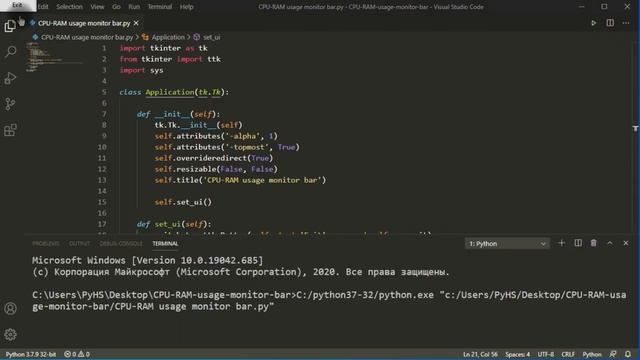Click the 'self.set_ui()' code line

click(183, 202)
